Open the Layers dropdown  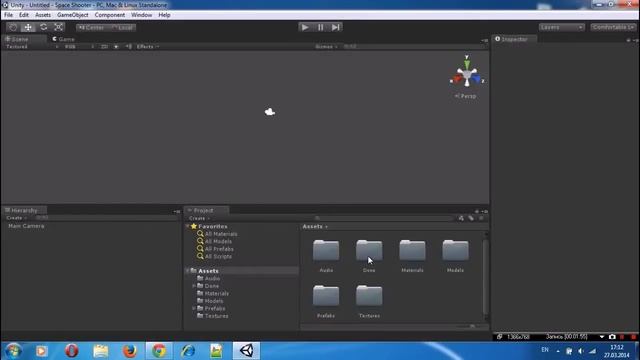(x=562, y=27)
